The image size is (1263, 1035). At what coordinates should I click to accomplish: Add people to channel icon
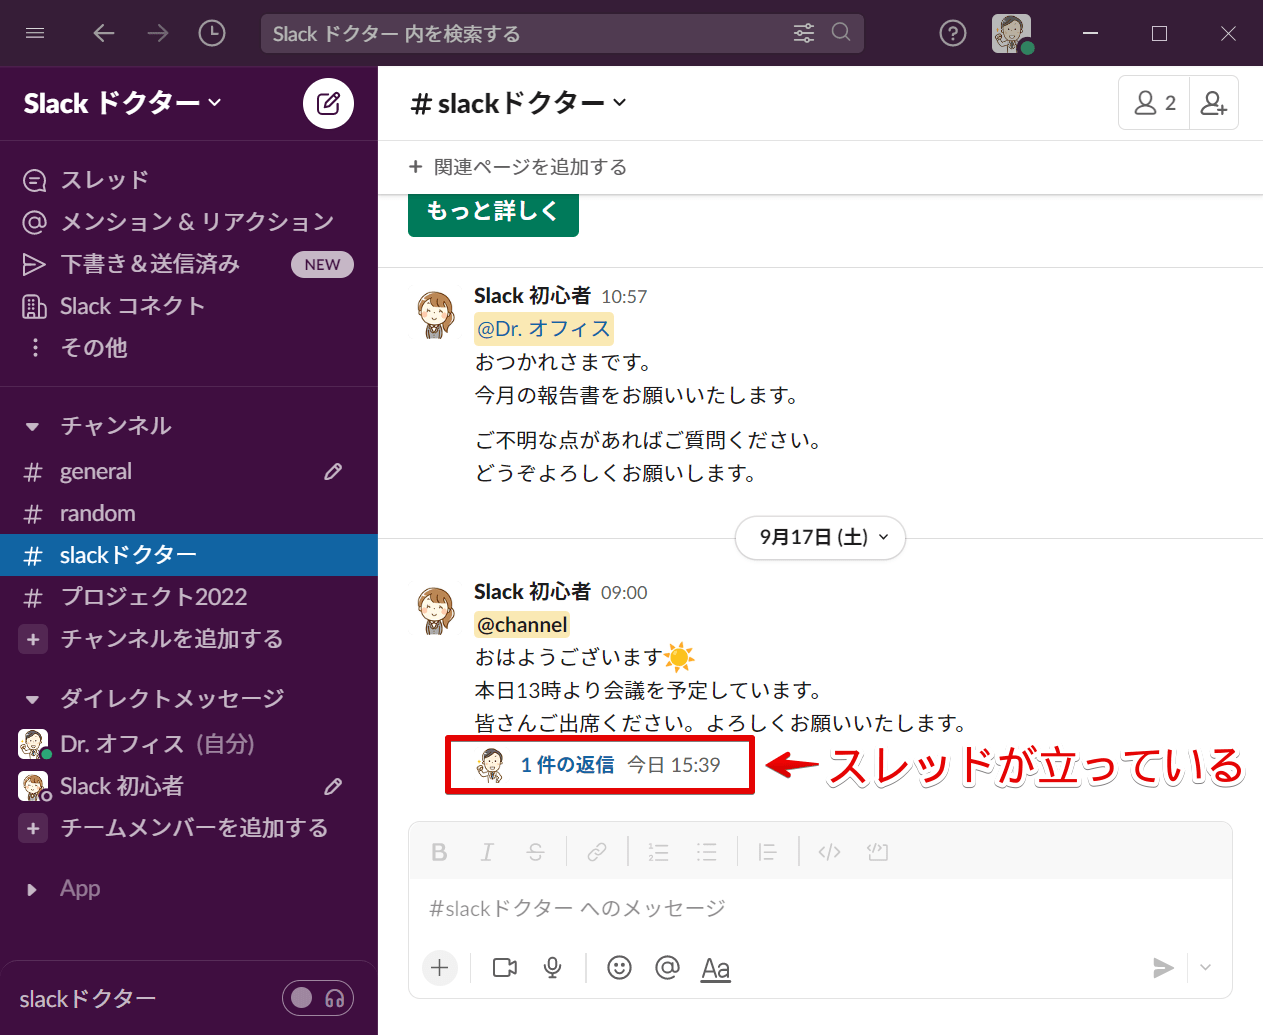[1214, 103]
